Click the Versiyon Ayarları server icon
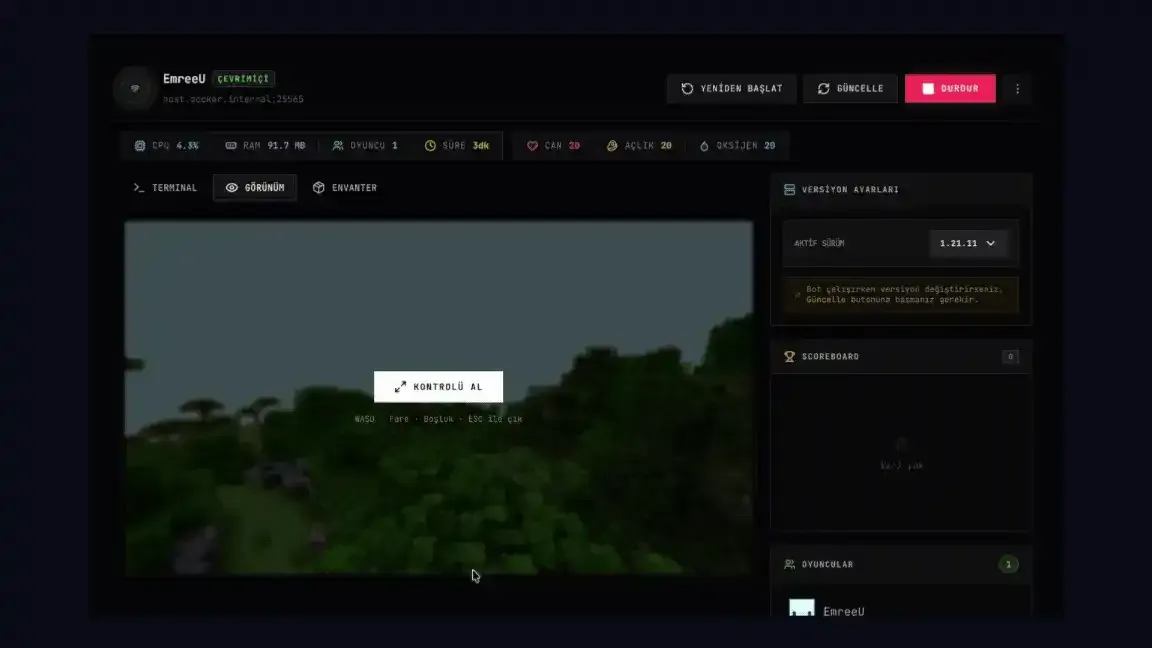This screenshot has height=648, width=1152. coord(789,190)
